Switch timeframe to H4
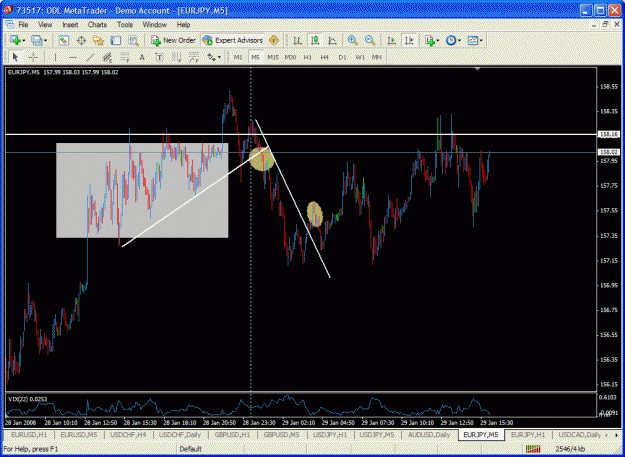The width and height of the screenshot is (625, 457). [x=325, y=57]
